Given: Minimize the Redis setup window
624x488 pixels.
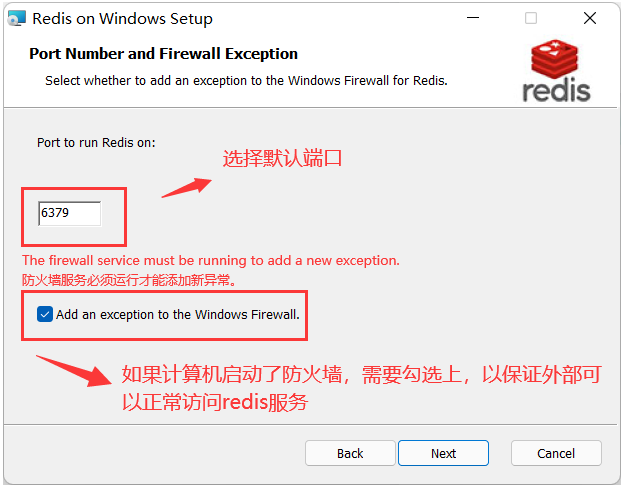Looking at the screenshot, I should click(473, 18).
